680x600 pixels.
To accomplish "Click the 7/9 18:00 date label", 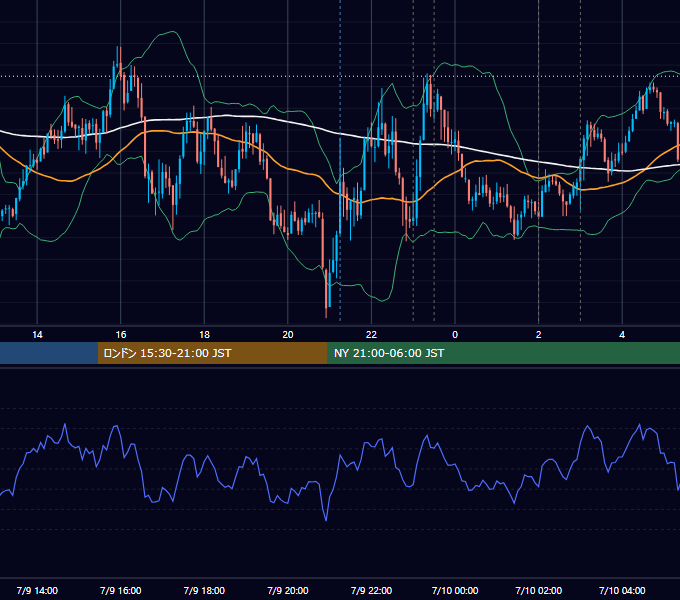I will [x=204, y=590].
